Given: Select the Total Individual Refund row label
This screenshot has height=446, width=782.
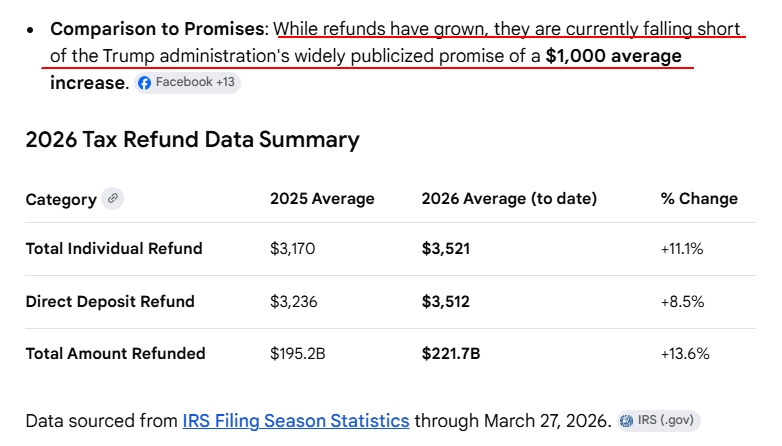Looking at the screenshot, I should [x=114, y=249].
